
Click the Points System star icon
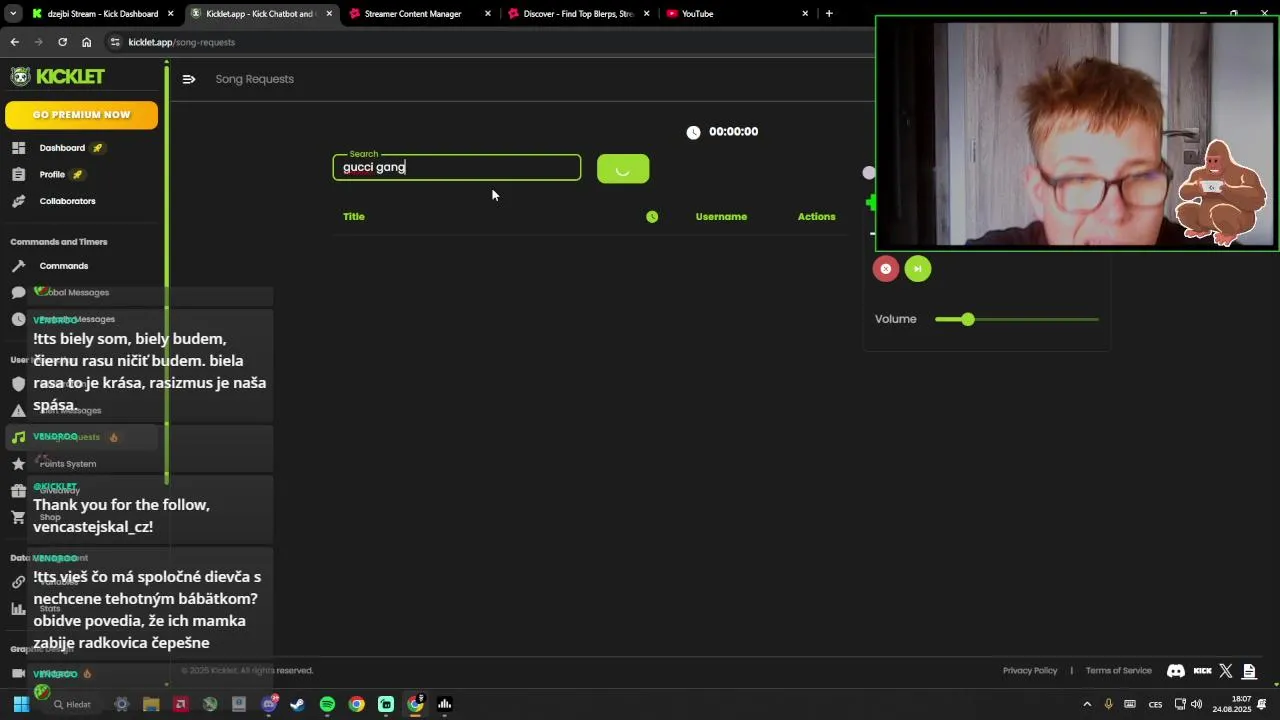pyautogui.click(x=18, y=464)
